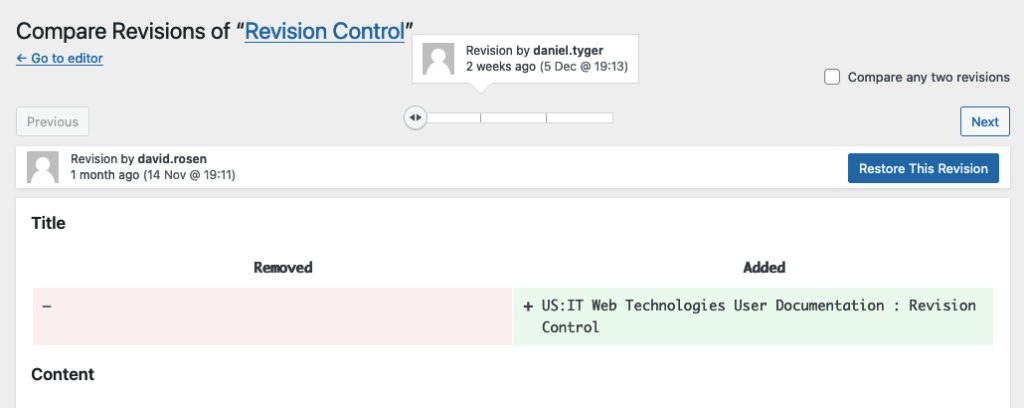Return via the Go to editor link

59,58
